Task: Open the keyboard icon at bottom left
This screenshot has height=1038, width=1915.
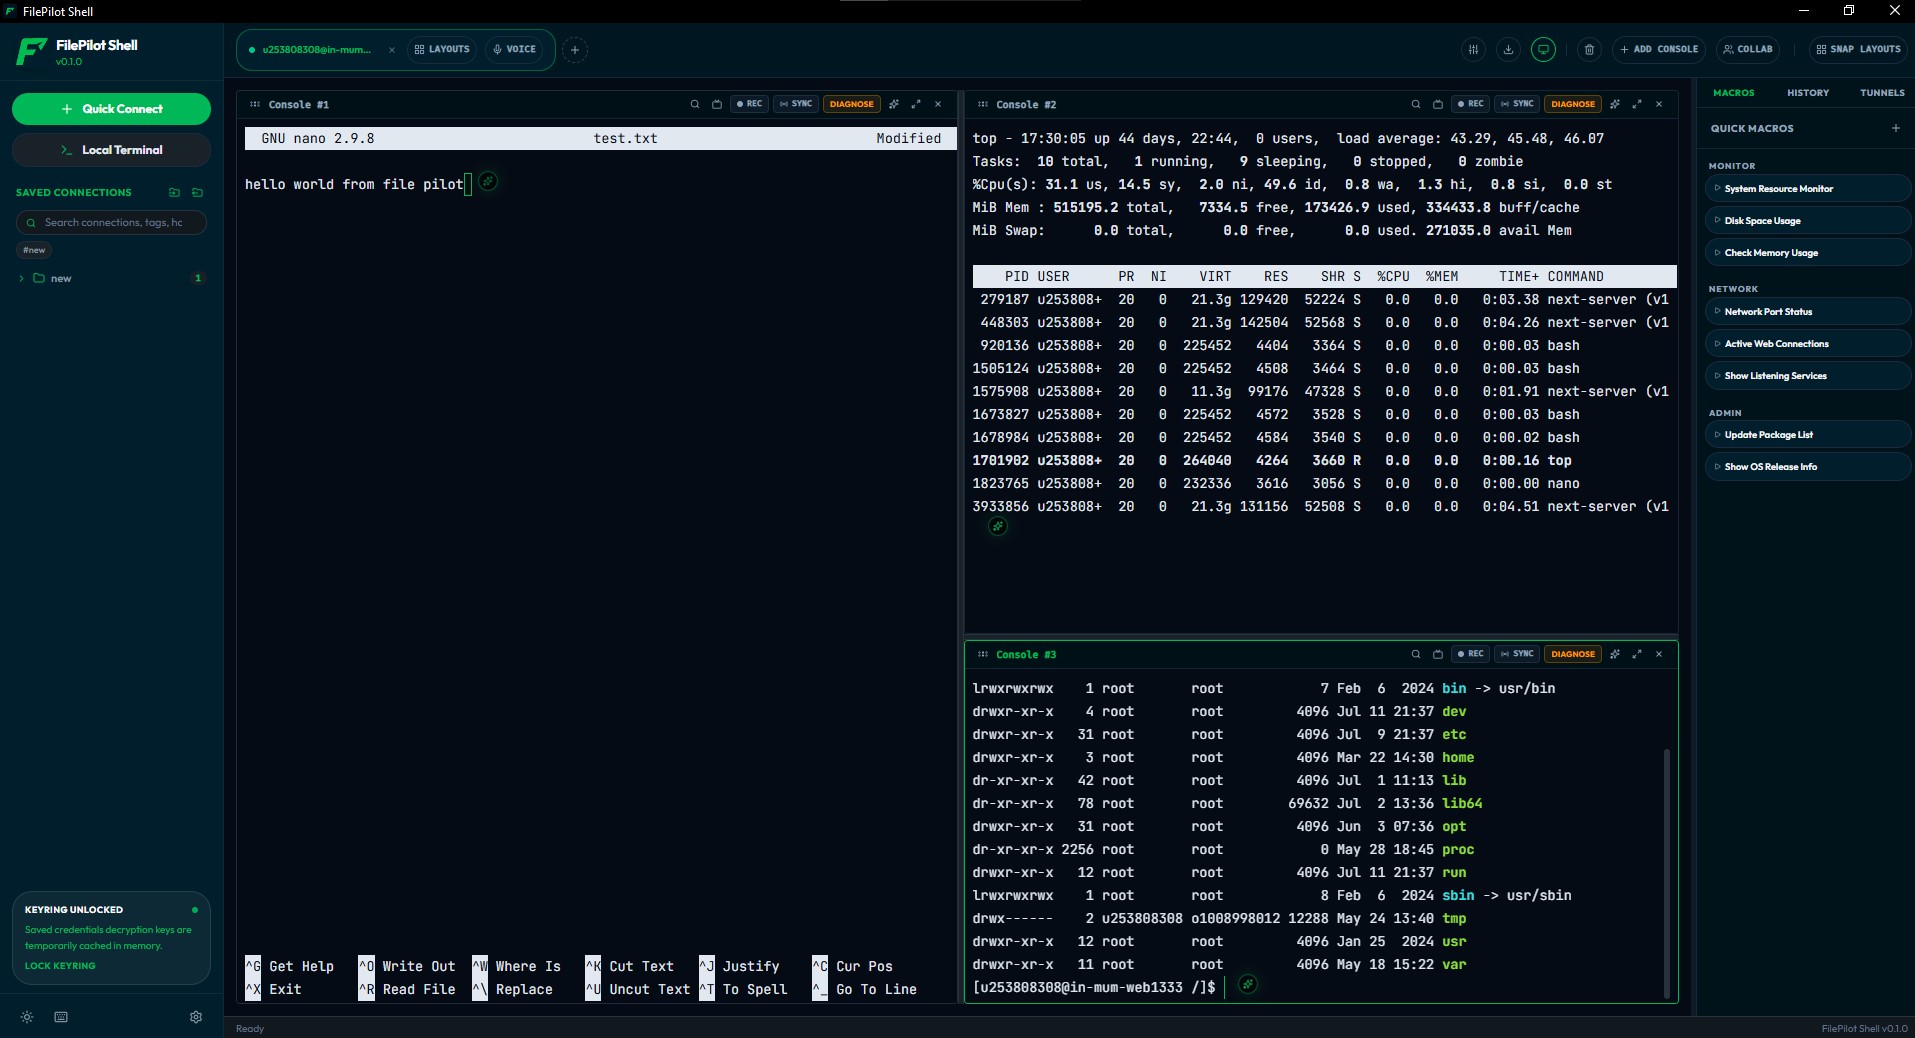Action: (x=61, y=1017)
